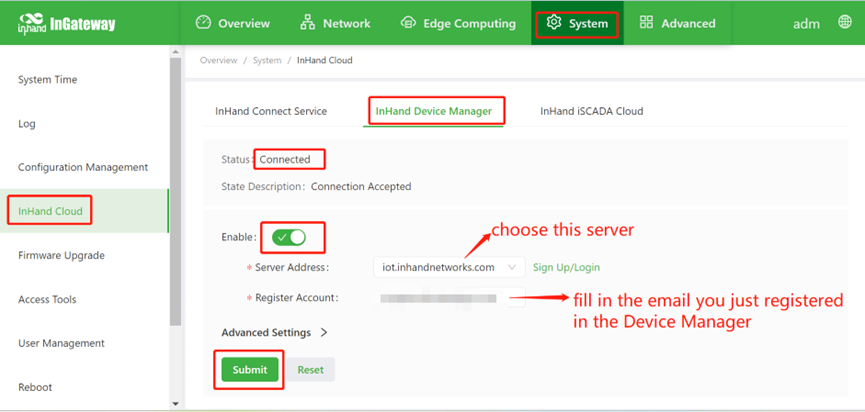The height and width of the screenshot is (412, 865).
Task: Click the sidebar scrollbar thumb
Action: tap(175, 191)
